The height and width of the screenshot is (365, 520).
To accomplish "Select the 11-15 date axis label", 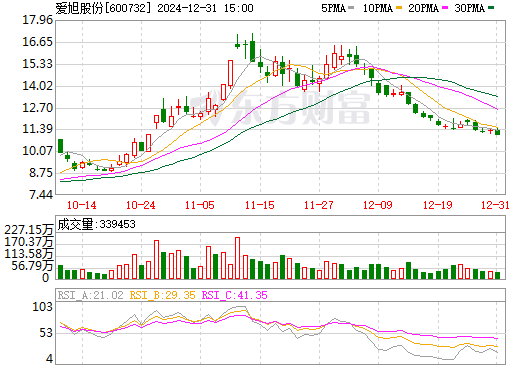I will [260, 205].
